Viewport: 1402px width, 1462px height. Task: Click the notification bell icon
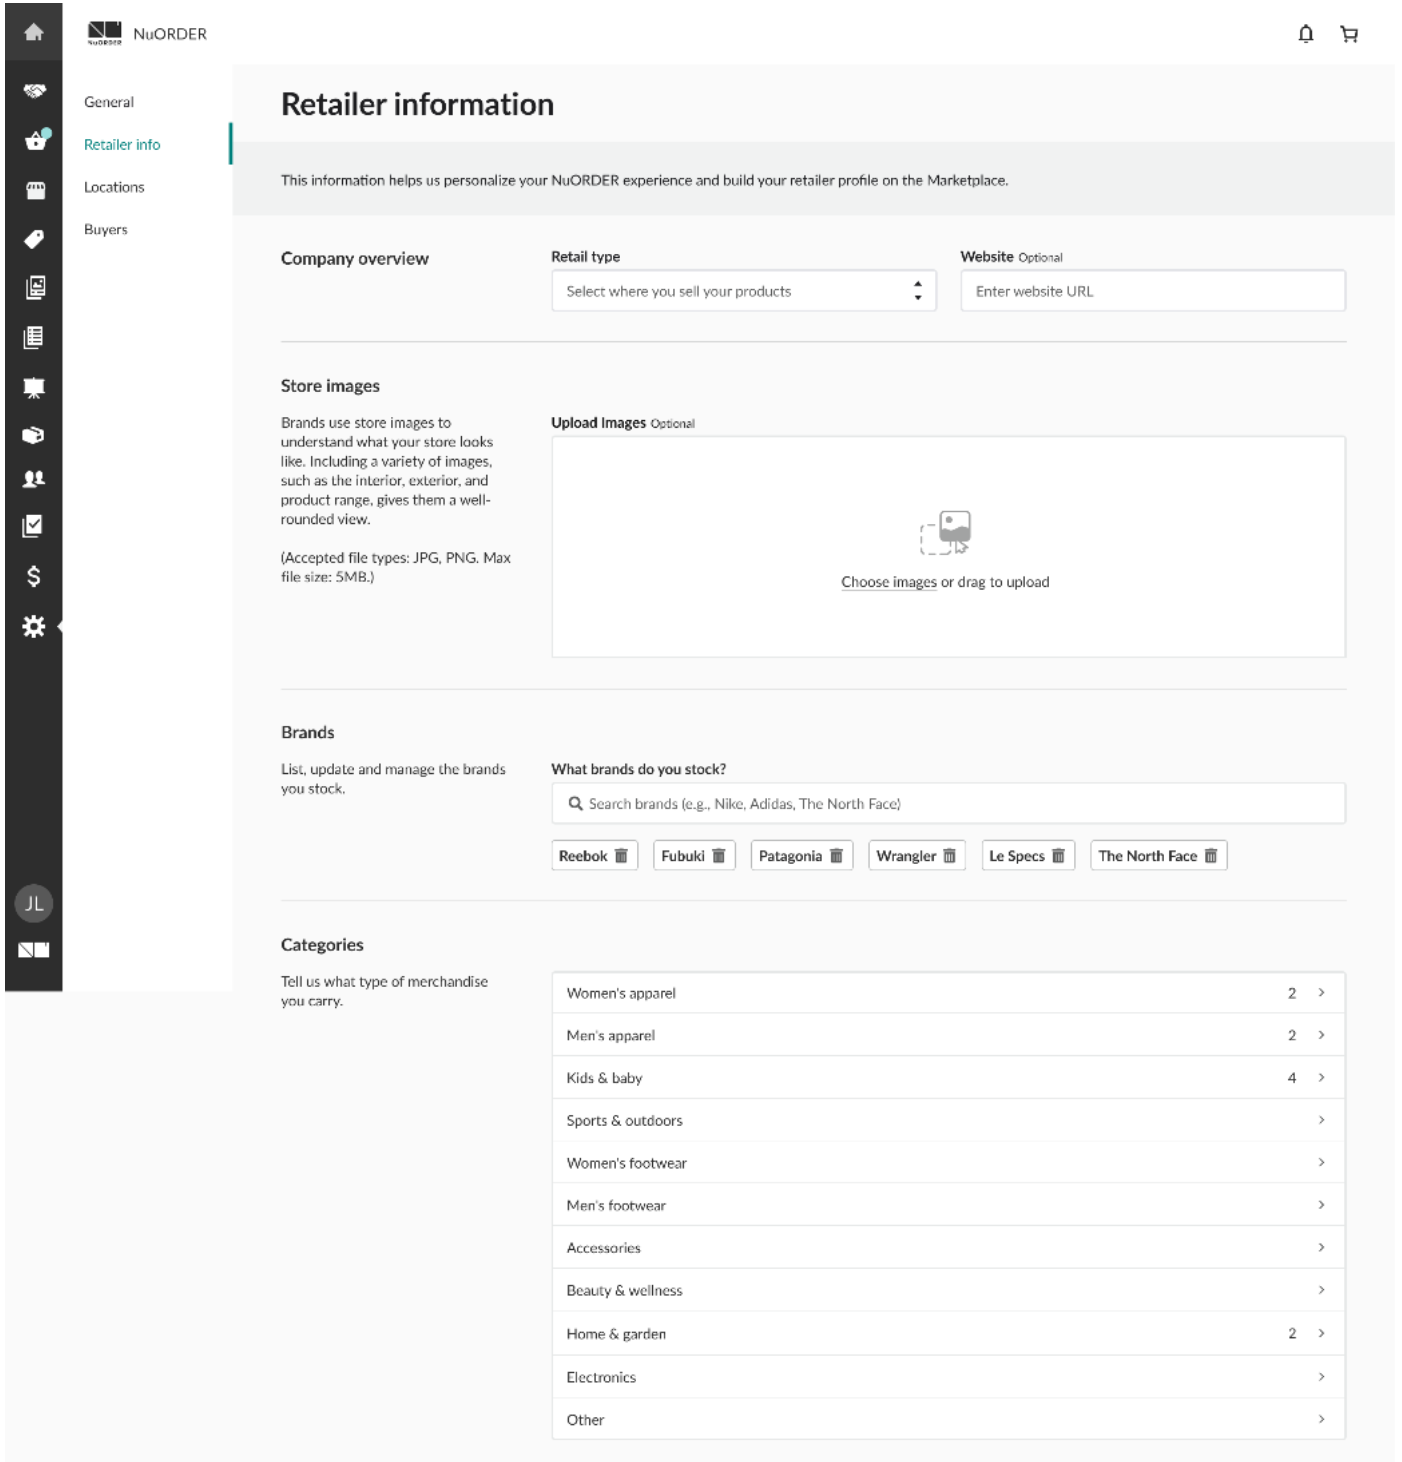tap(1306, 35)
